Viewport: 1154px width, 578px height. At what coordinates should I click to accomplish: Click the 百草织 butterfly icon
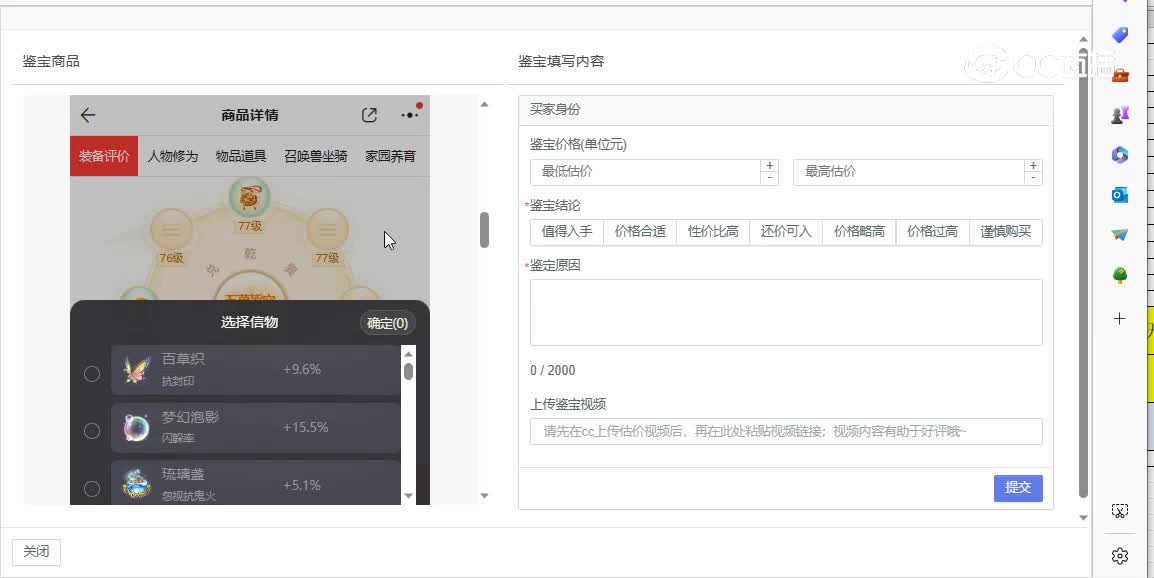(x=137, y=370)
